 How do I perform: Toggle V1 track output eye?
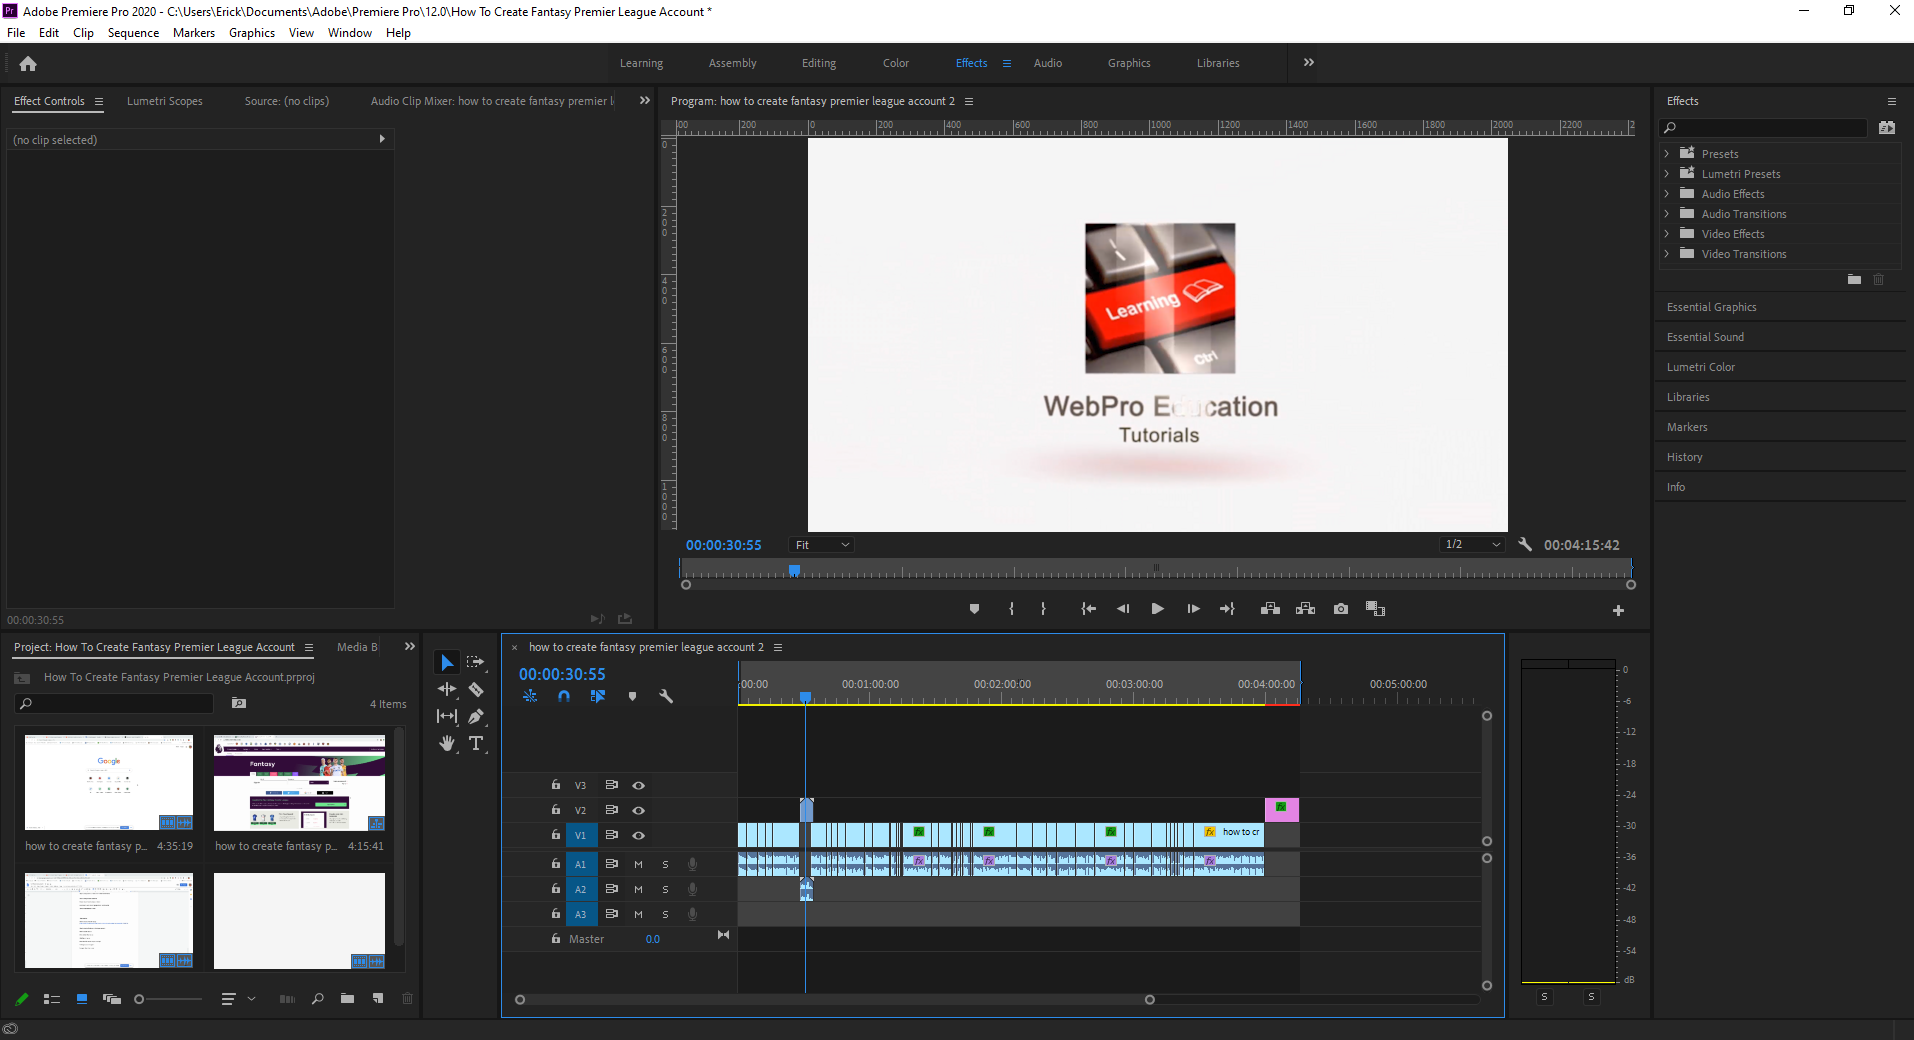(x=638, y=835)
